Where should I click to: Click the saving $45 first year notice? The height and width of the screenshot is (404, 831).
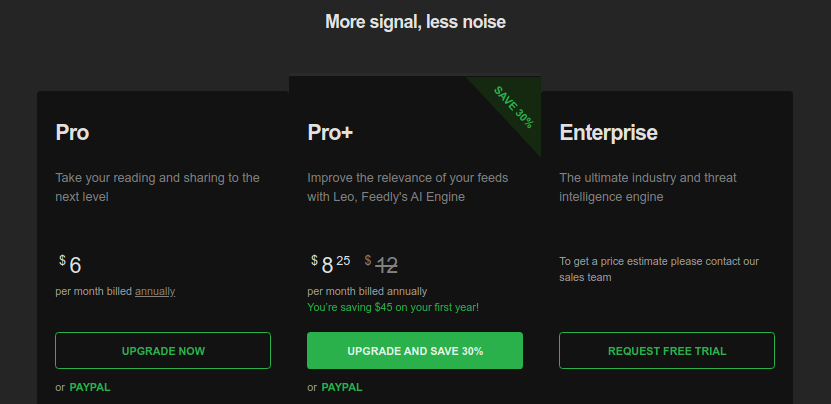[x=393, y=307]
